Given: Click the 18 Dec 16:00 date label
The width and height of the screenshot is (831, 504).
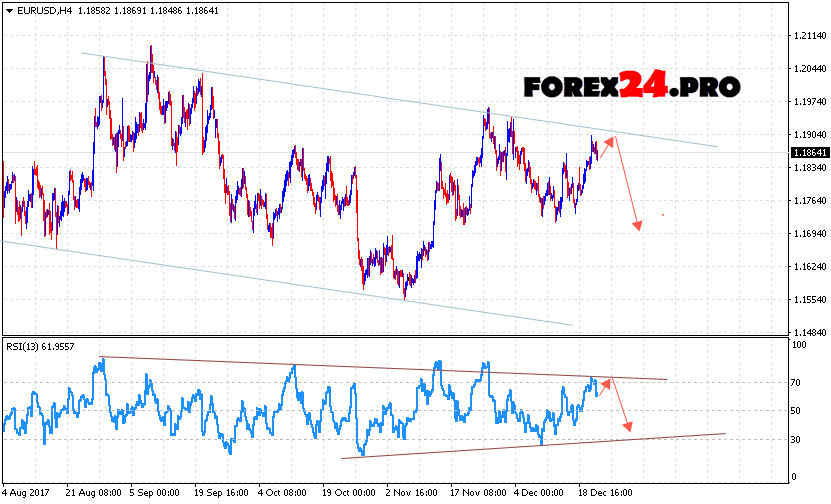Looking at the screenshot, I should (x=602, y=493).
